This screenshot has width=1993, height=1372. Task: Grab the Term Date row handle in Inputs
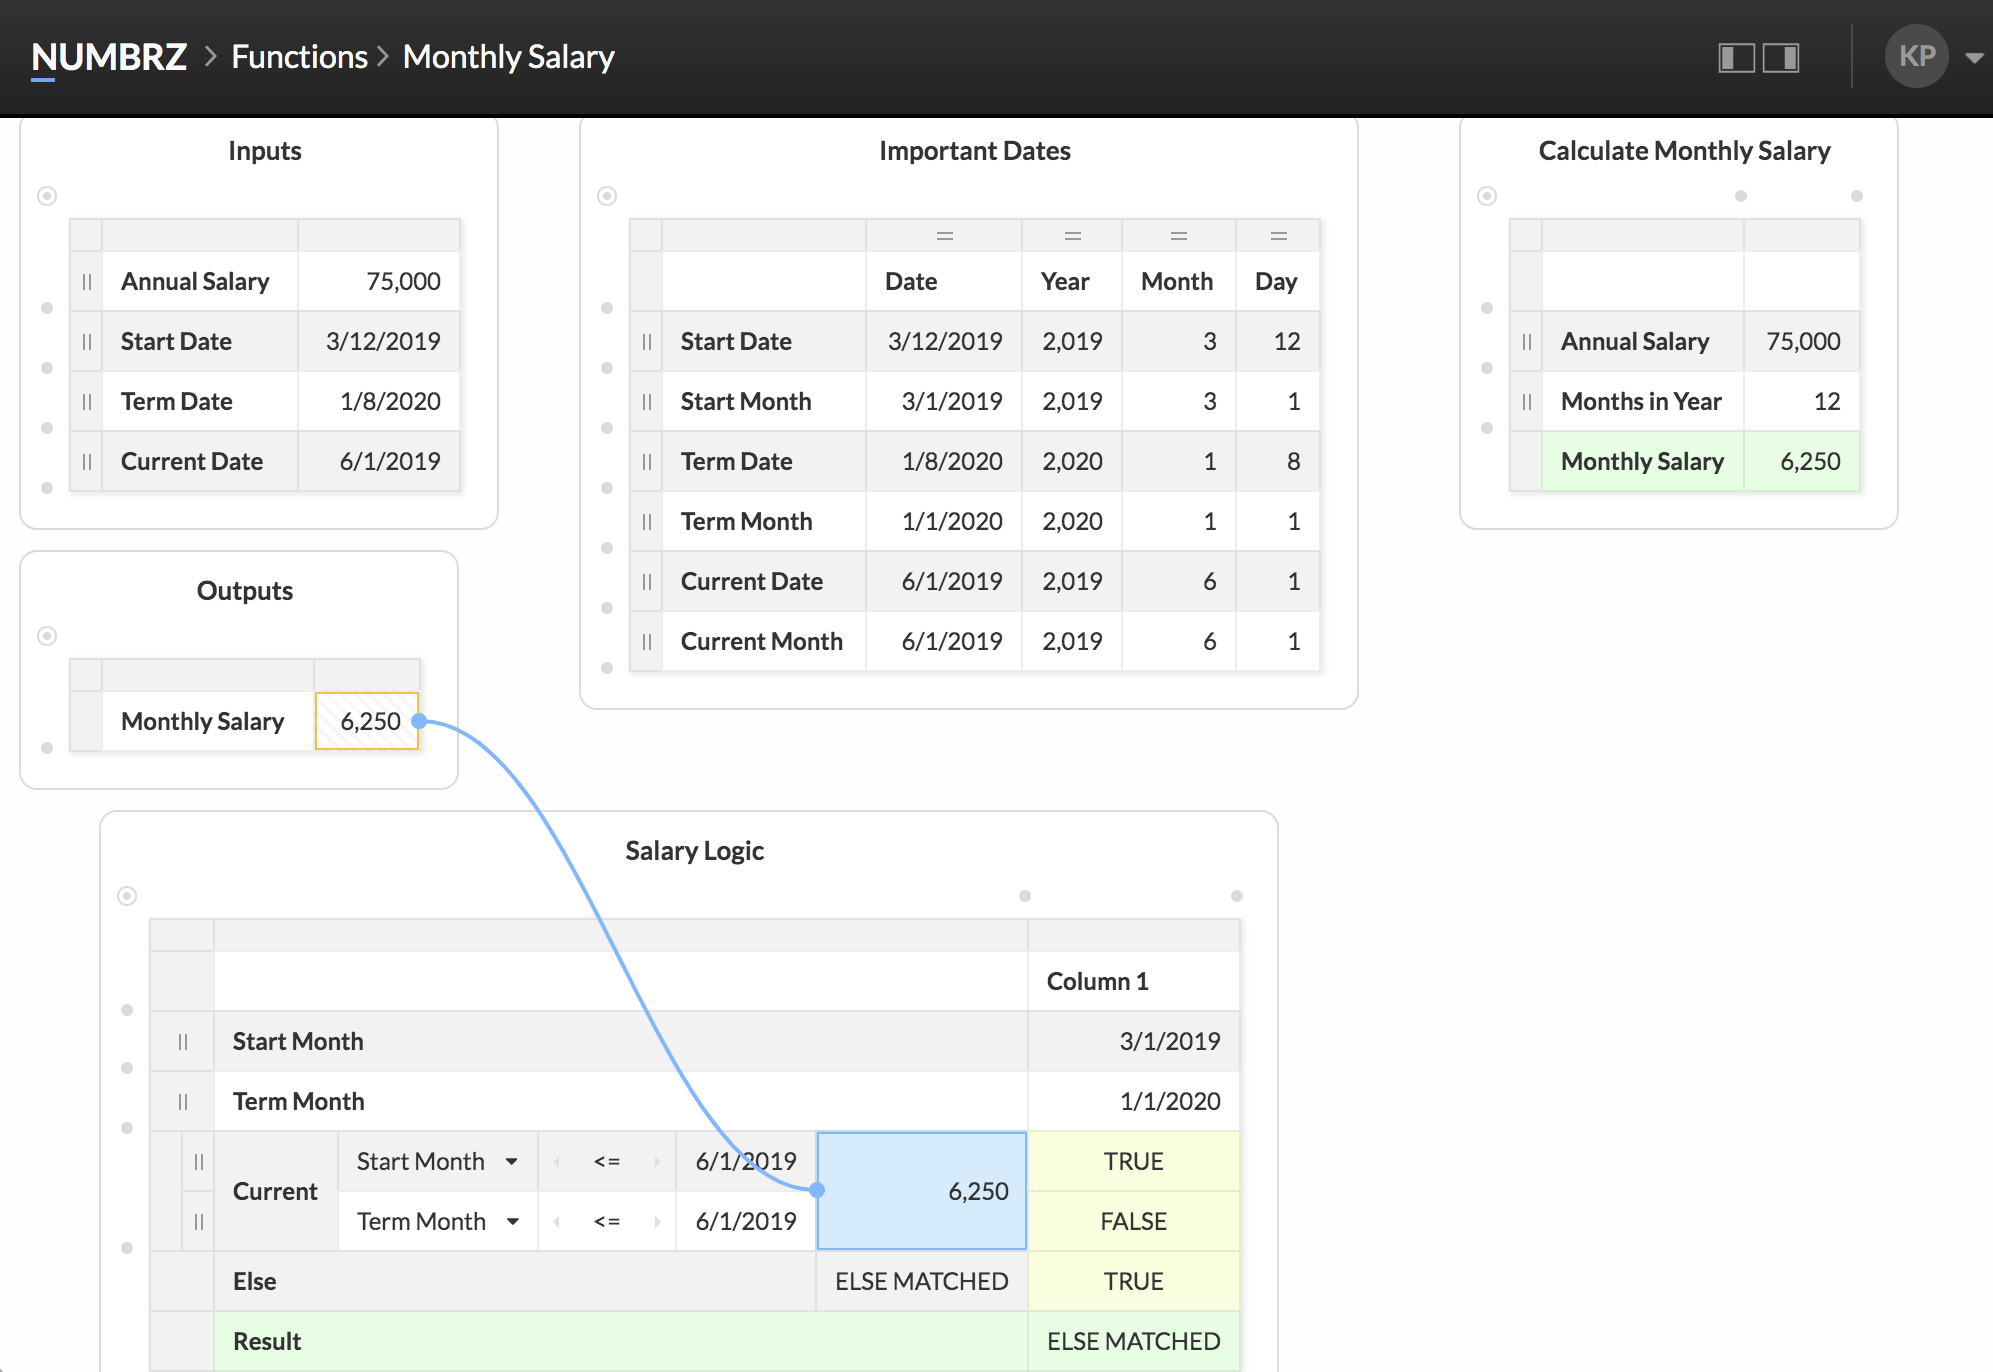pyautogui.click(x=87, y=401)
